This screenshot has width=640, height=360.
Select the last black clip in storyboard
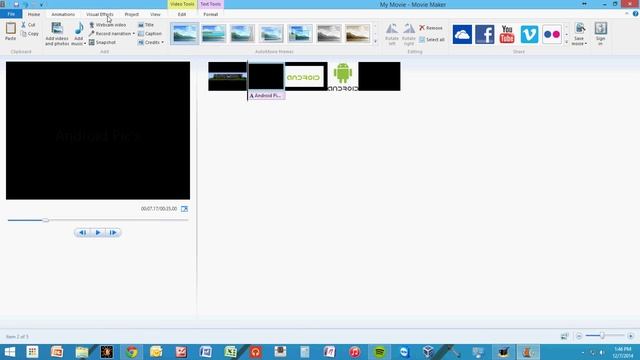tap(379, 76)
